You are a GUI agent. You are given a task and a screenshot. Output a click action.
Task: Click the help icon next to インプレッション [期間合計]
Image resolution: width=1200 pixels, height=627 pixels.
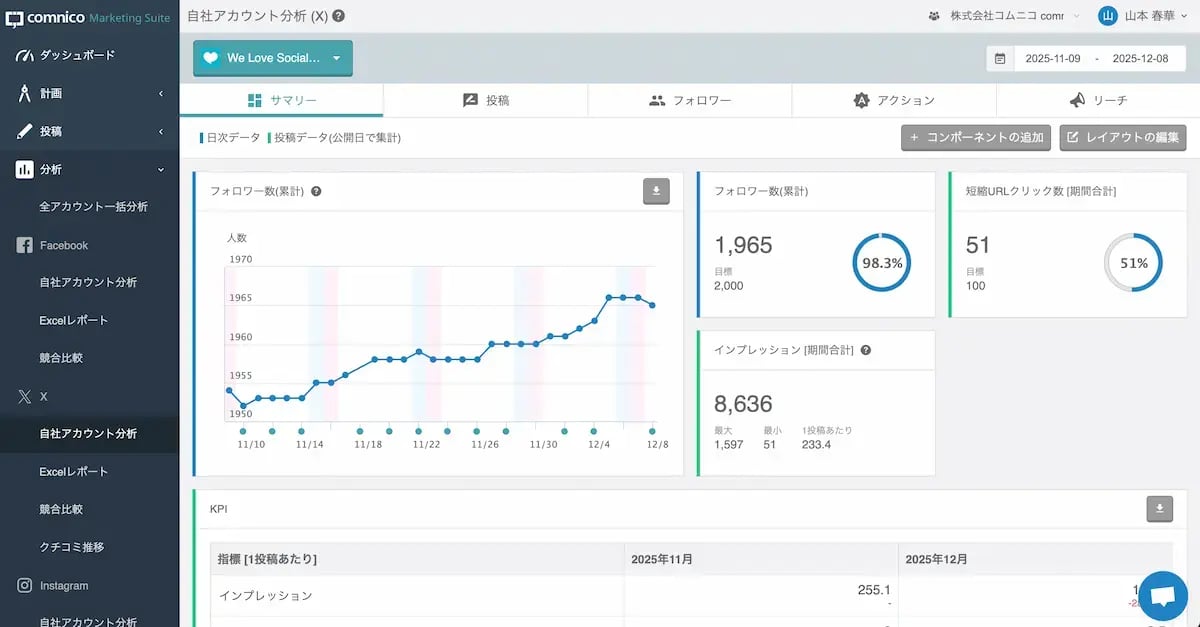point(866,350)
